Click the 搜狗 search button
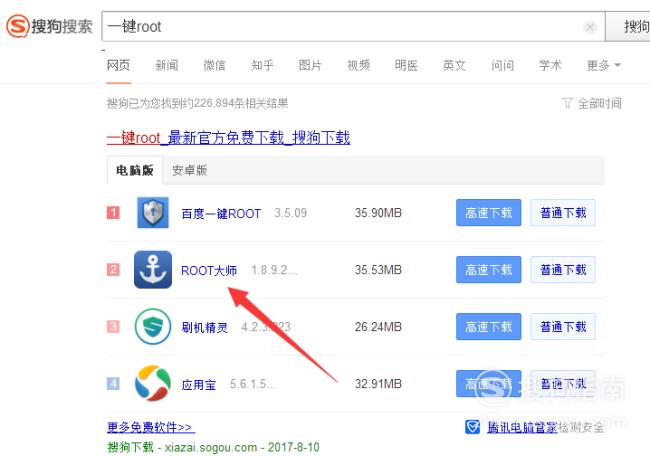The height and width of the screenshot is (456, 650). [628, 27]
